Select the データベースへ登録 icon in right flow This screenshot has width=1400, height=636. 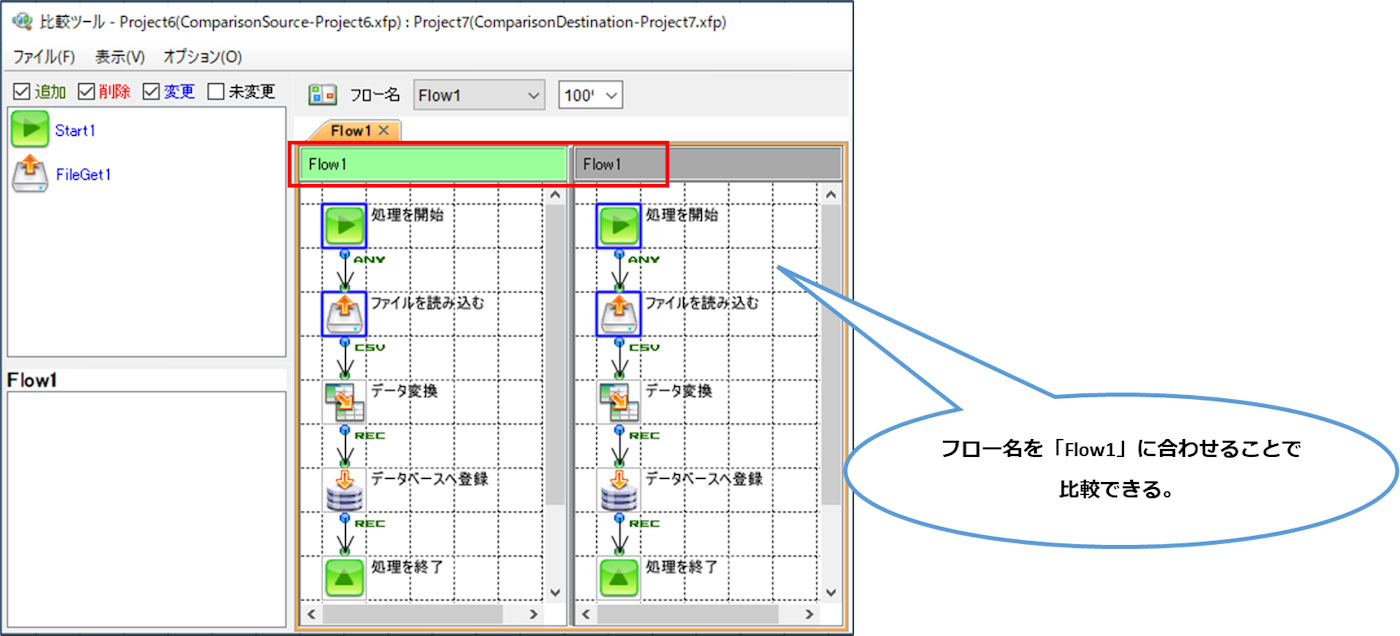pyautogui.click(x=618, y=489)
